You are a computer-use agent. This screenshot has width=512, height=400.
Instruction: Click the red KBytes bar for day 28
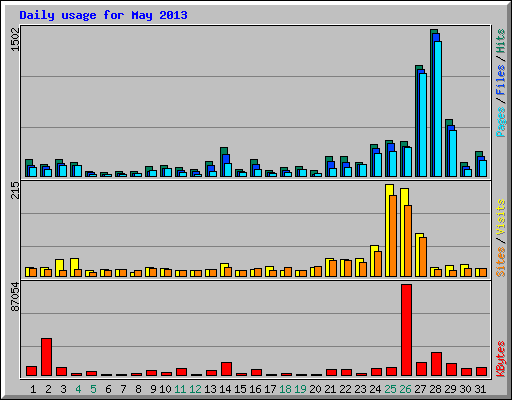pyautogui.click(x=436, y=364)
